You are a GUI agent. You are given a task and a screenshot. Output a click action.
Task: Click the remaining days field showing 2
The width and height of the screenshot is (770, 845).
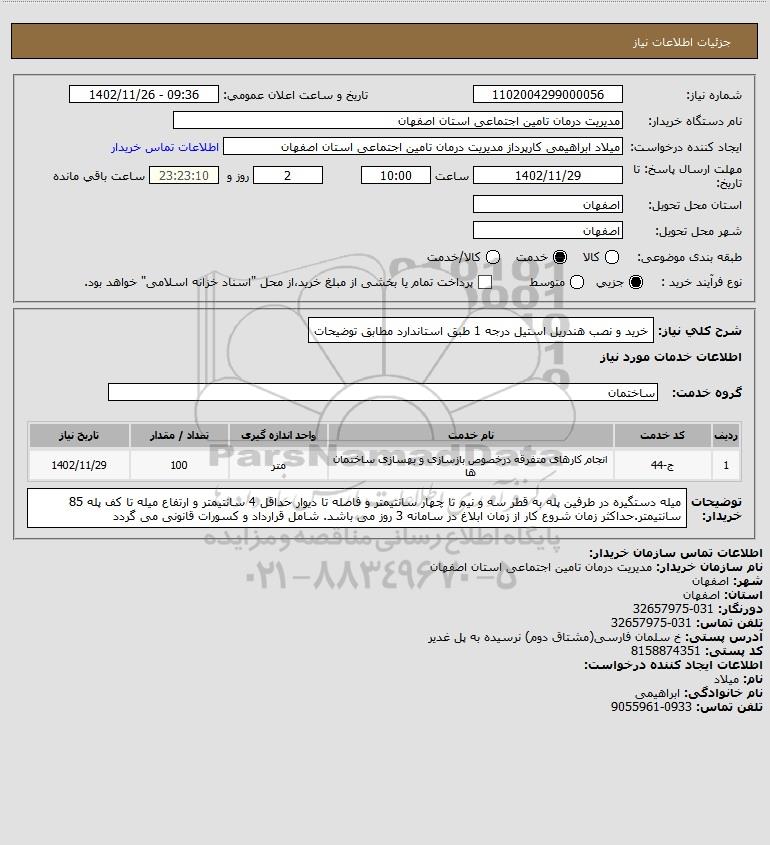click(288, 175)
